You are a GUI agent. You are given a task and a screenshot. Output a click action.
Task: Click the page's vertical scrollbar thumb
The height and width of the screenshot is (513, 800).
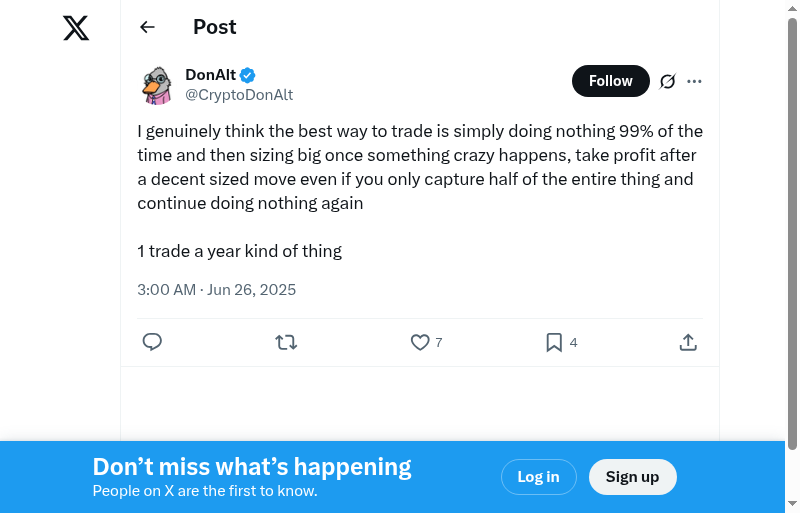[x=792, y=230]
